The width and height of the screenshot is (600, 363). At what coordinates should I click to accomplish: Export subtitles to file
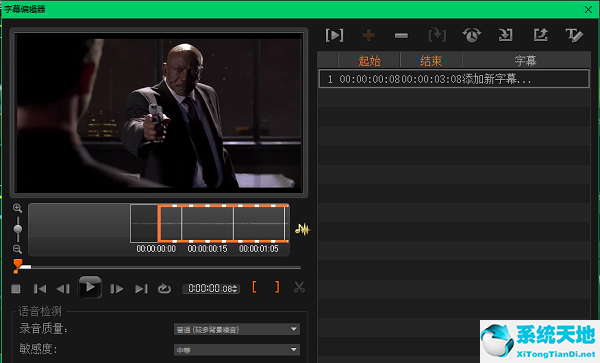[540, 35]
